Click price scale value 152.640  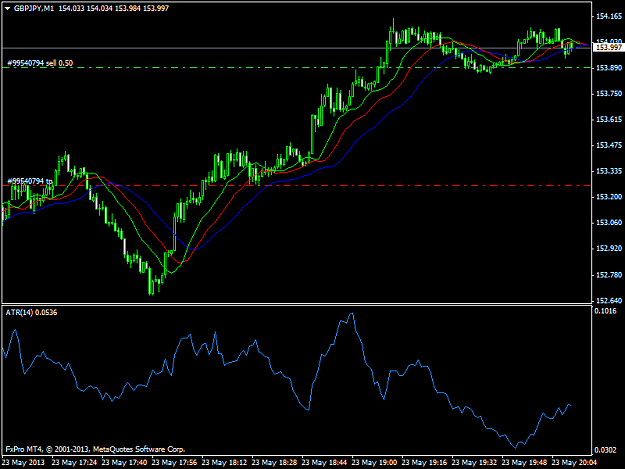609,300
